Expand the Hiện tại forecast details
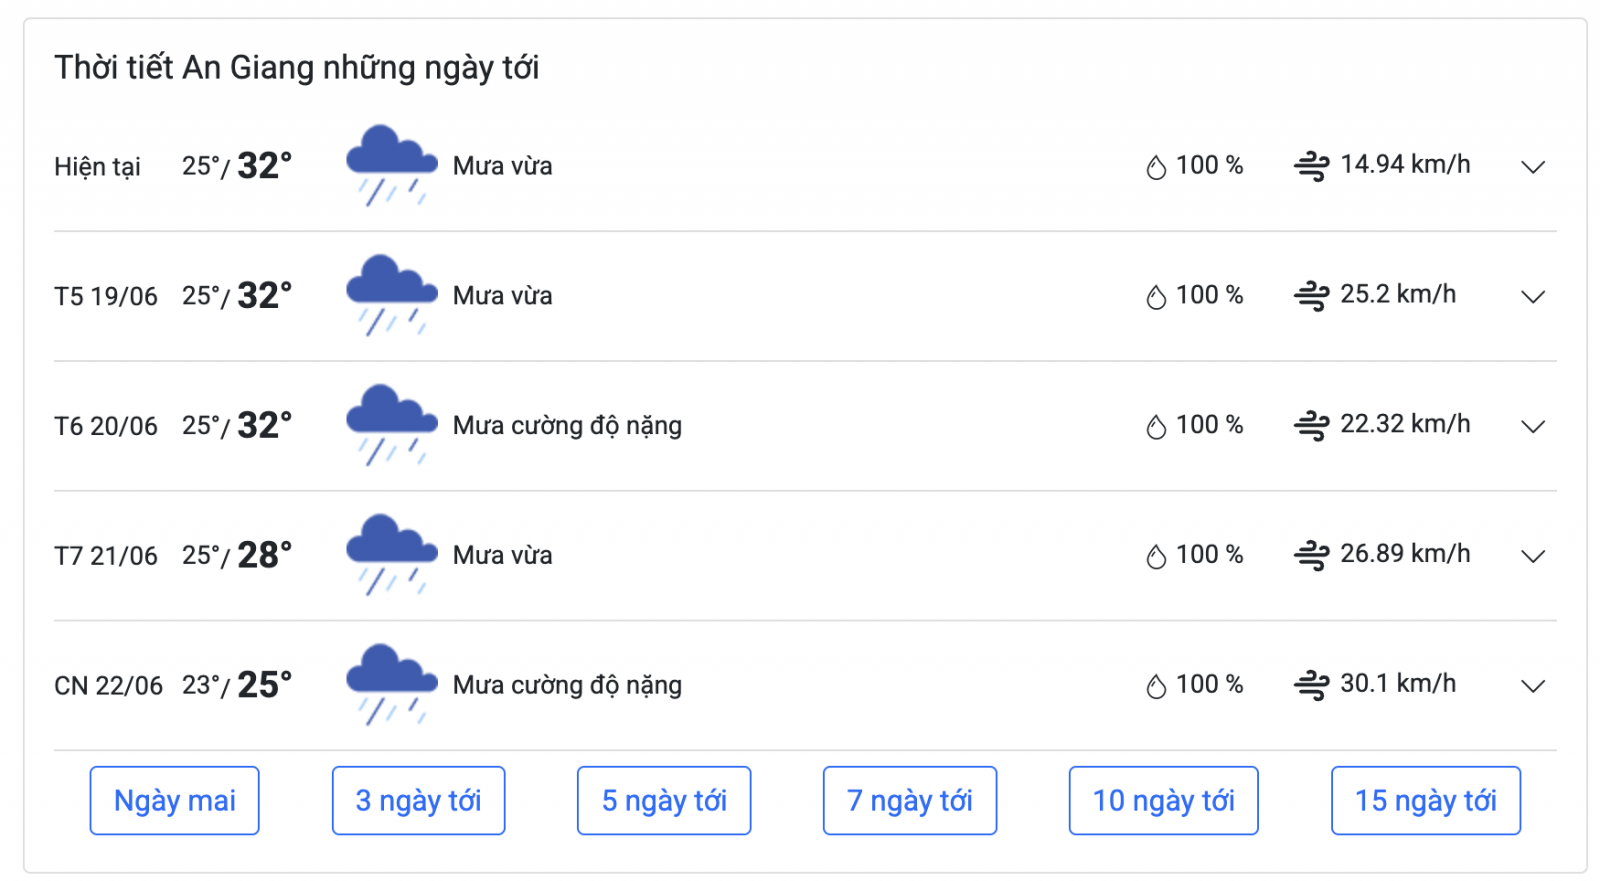1600x881 pixels. pyautogui.click(x=1533, y=167)
